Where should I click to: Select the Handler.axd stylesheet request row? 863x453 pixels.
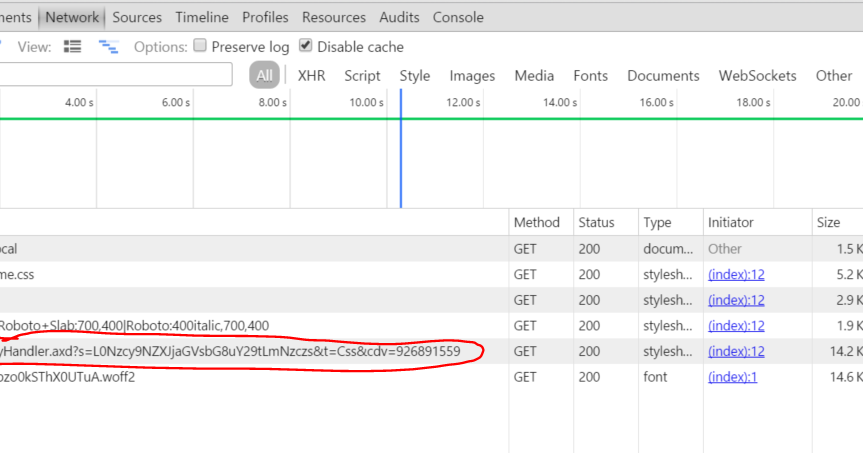coord(432,351)
